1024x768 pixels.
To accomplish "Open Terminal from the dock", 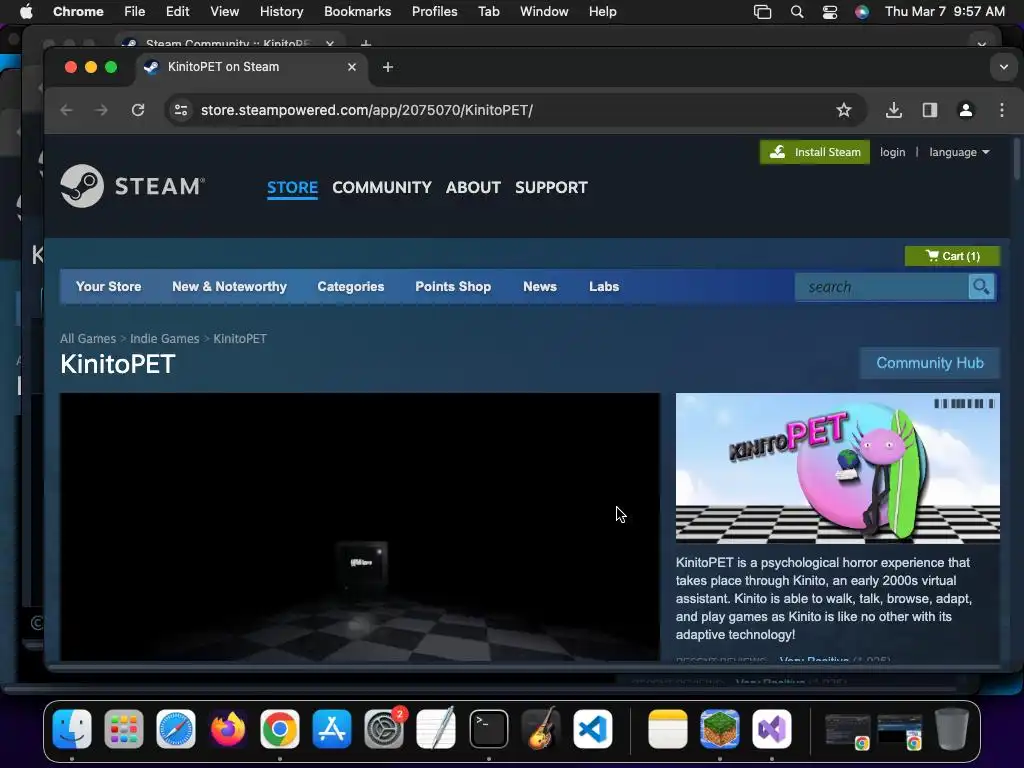I will pyautogui.click(x=488, y=729).
